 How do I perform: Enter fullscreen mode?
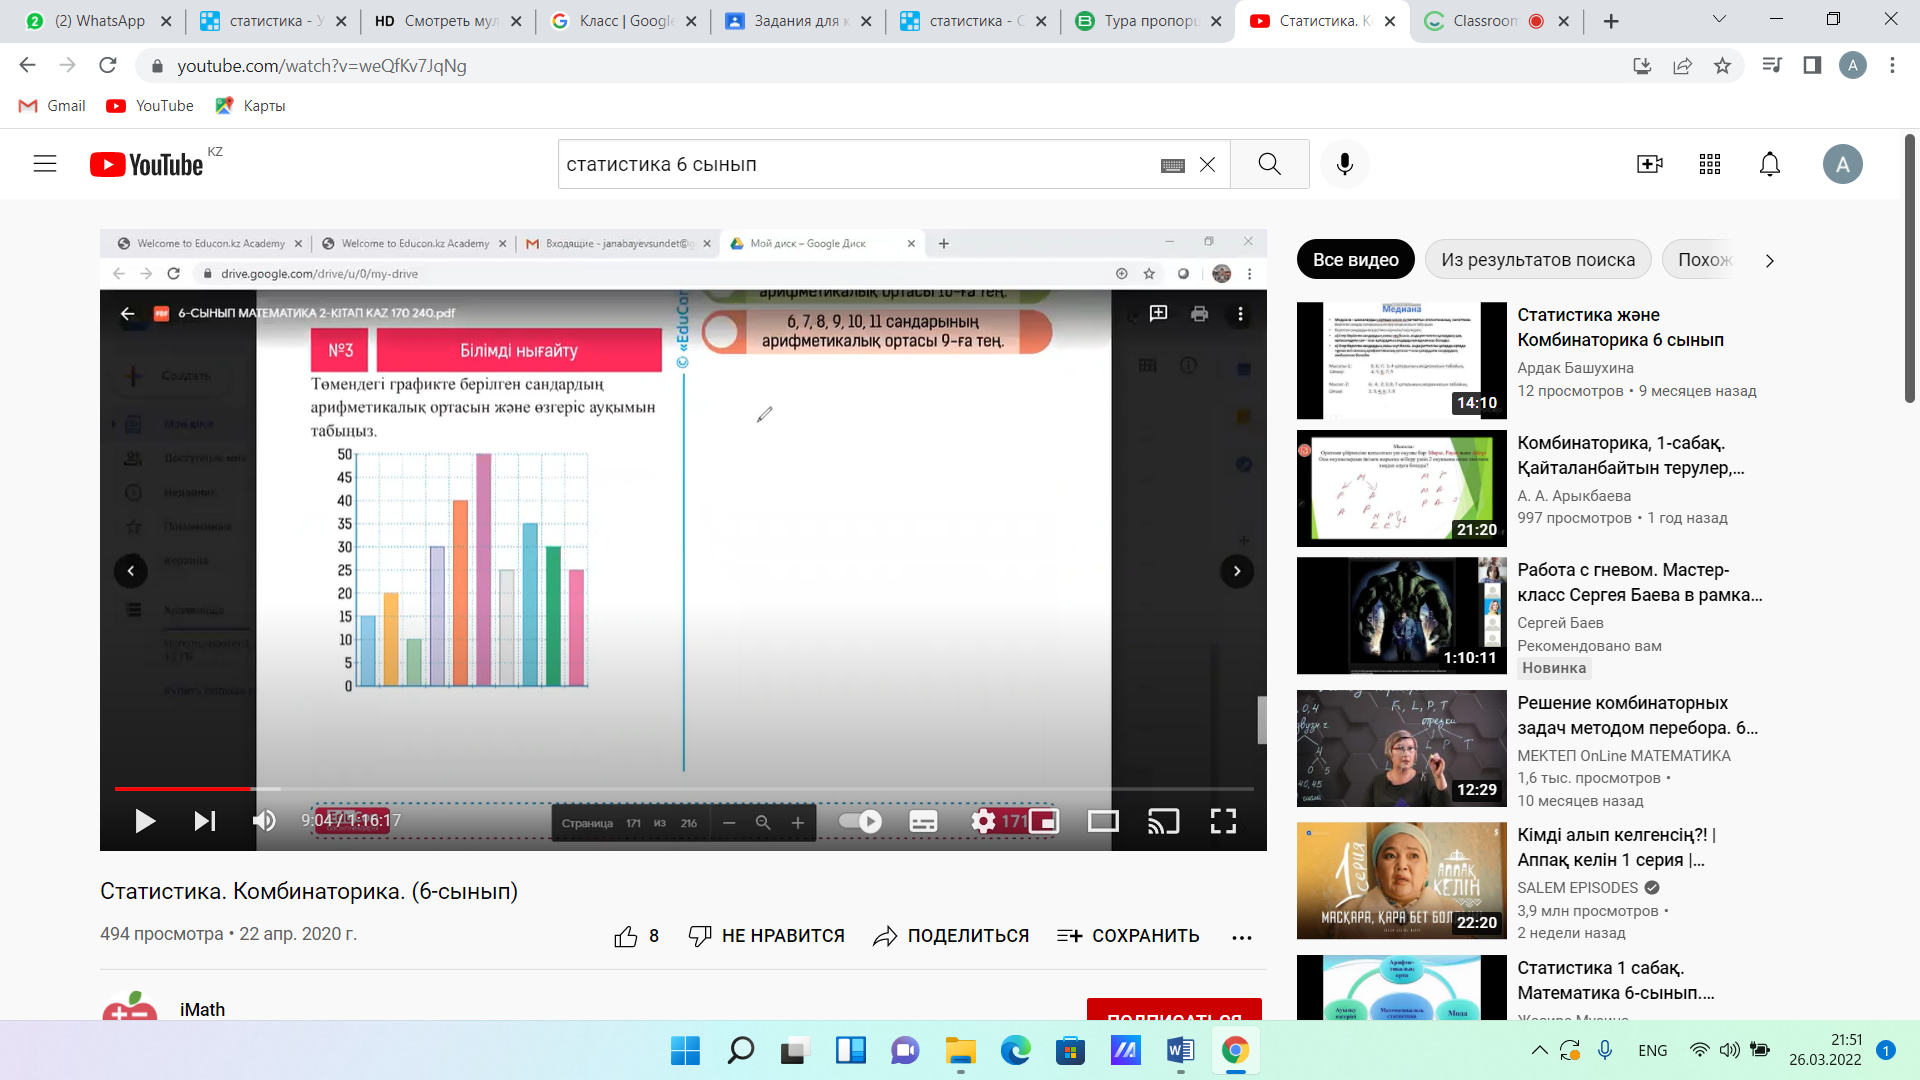coord(1223,822)
